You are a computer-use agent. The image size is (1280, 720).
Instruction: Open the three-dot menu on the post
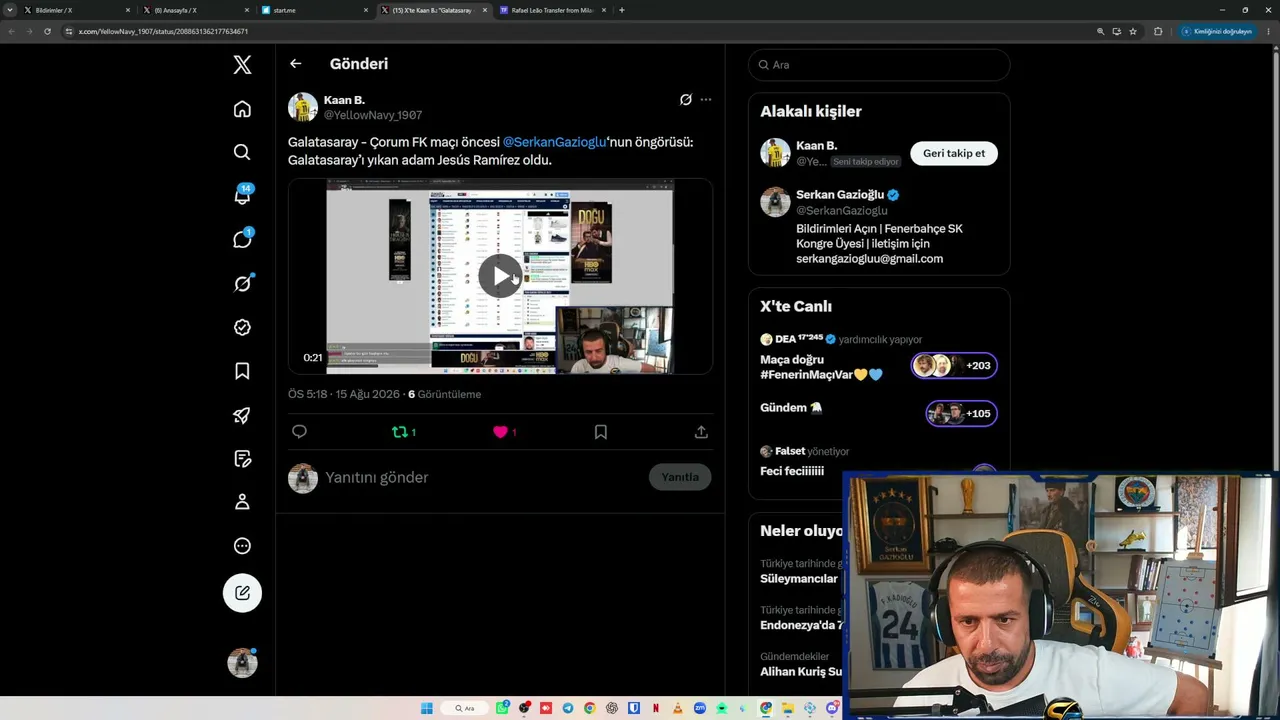click(706, 100)
